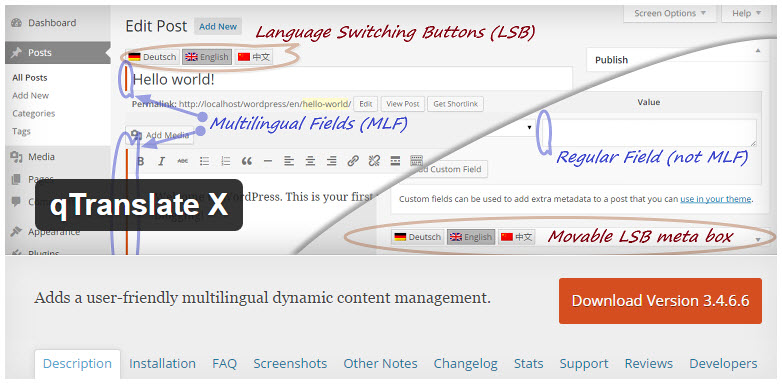Click the Appearance brush icon

click(x=16, y=232)
